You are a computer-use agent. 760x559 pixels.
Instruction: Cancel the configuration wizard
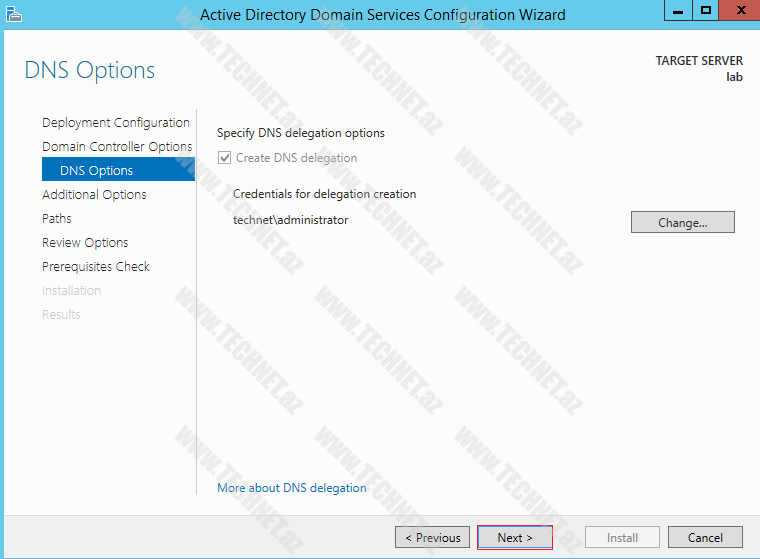click(705, 538)
